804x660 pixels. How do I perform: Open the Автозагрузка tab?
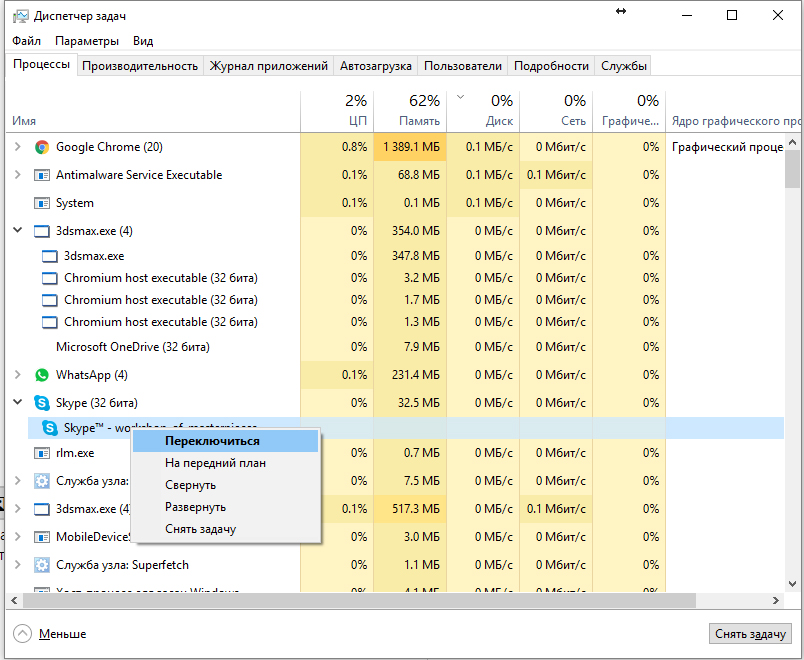[376, 66]
